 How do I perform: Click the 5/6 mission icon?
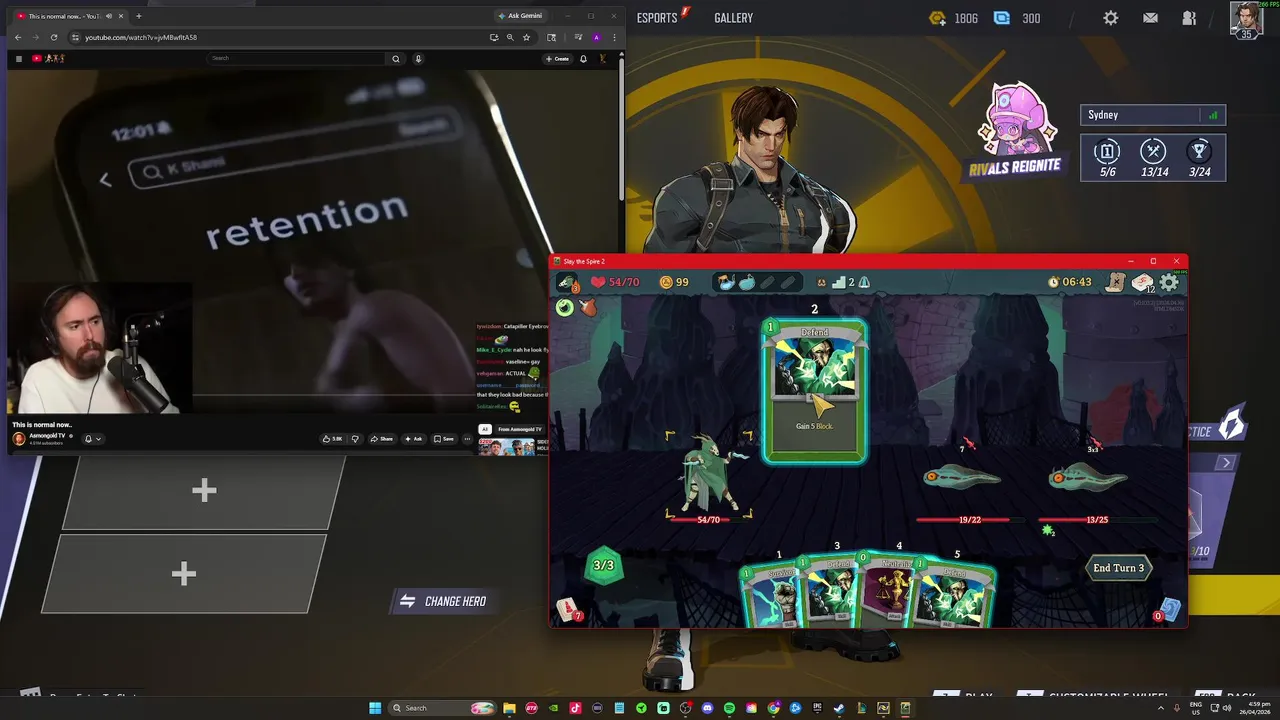(1107, 152)
